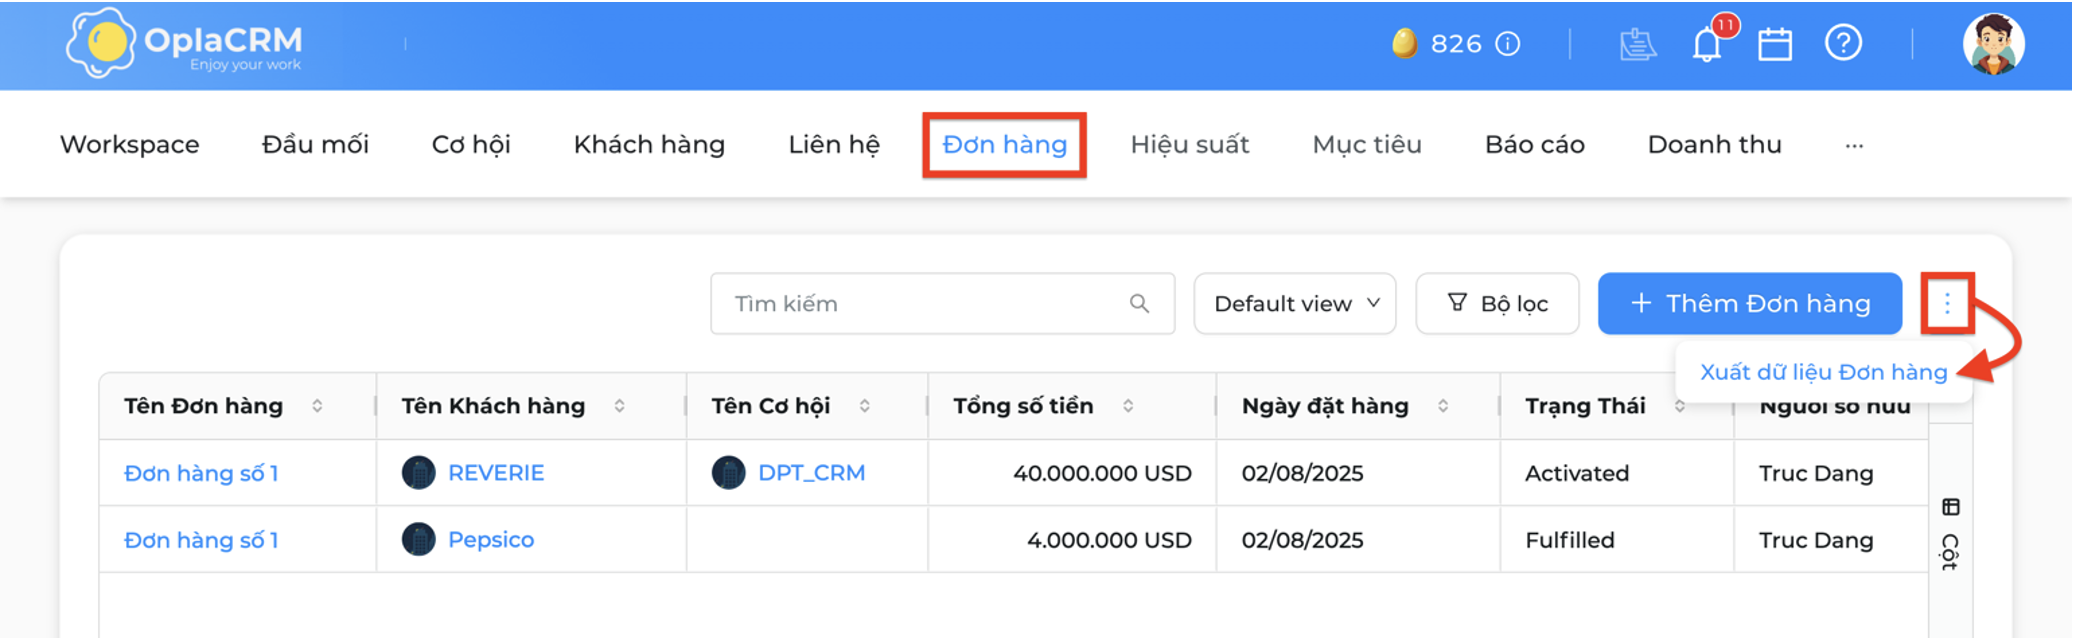
Task: Switch to the Doanh thu tab
Action: click(1715, 145)
